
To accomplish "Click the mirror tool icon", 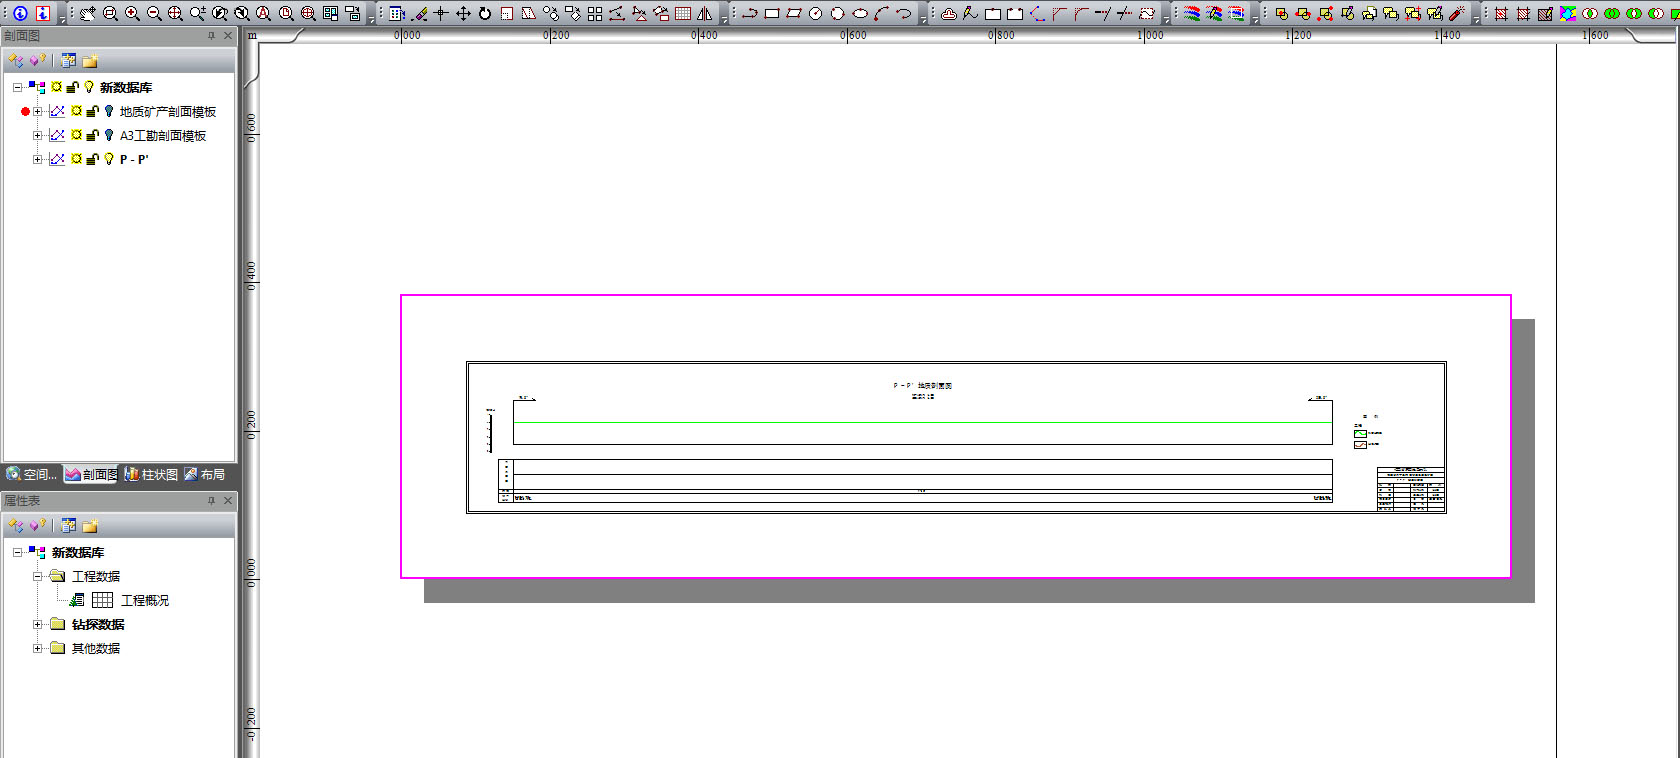I will (705, 13).
